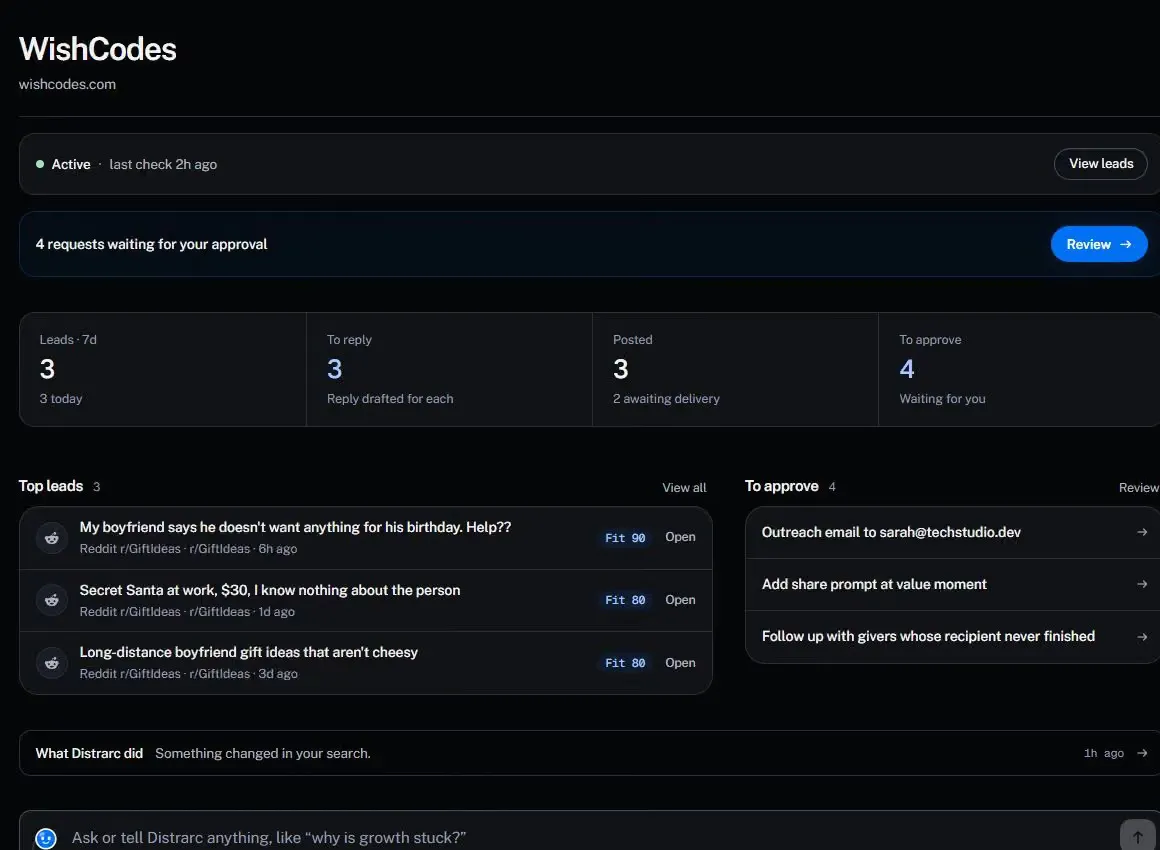Open the To reply stat card

click(x=449, y=369)
